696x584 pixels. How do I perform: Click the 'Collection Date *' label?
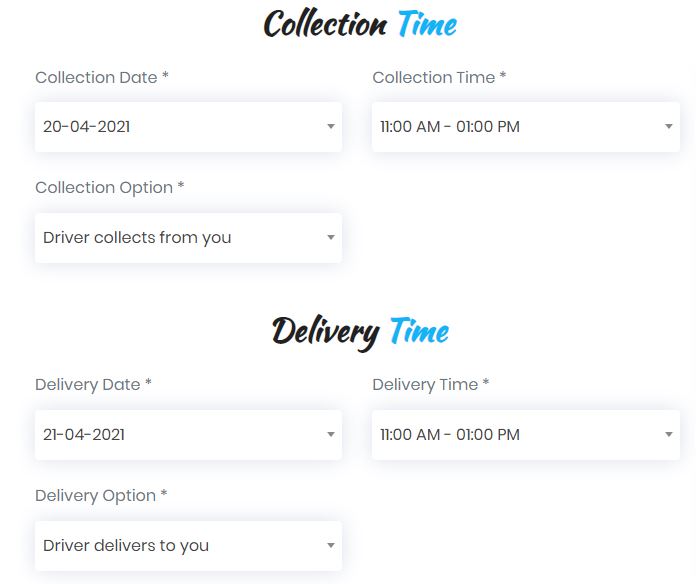point(102,77)
